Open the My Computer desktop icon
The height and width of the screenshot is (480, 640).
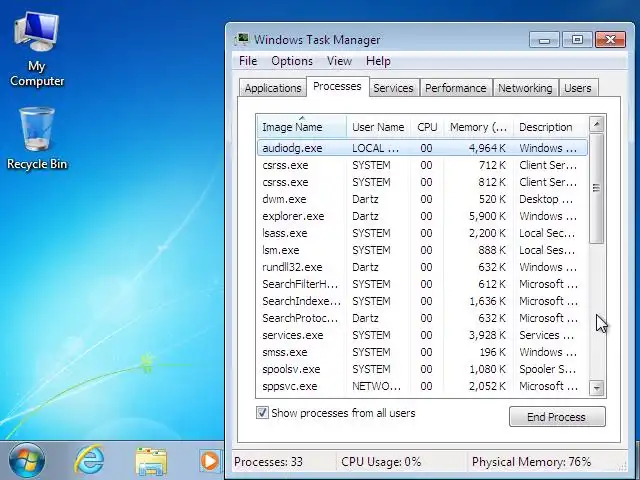[37, 49]
